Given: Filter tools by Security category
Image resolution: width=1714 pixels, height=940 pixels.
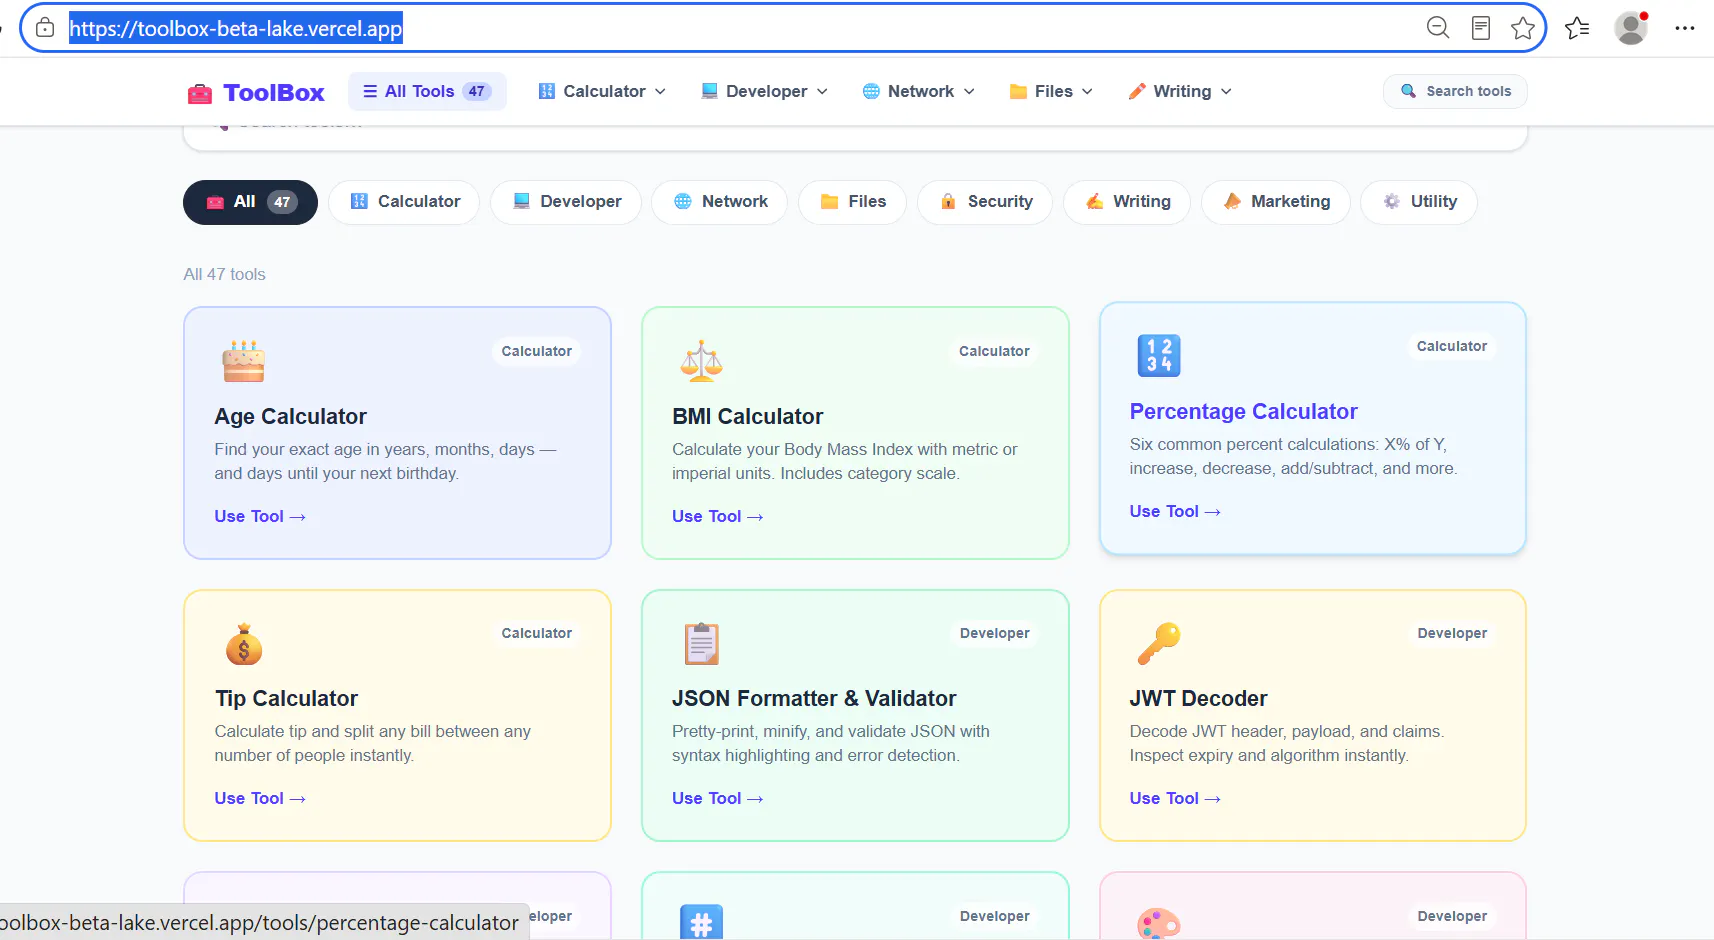Looking at the screenshot, I should (985, 202).
